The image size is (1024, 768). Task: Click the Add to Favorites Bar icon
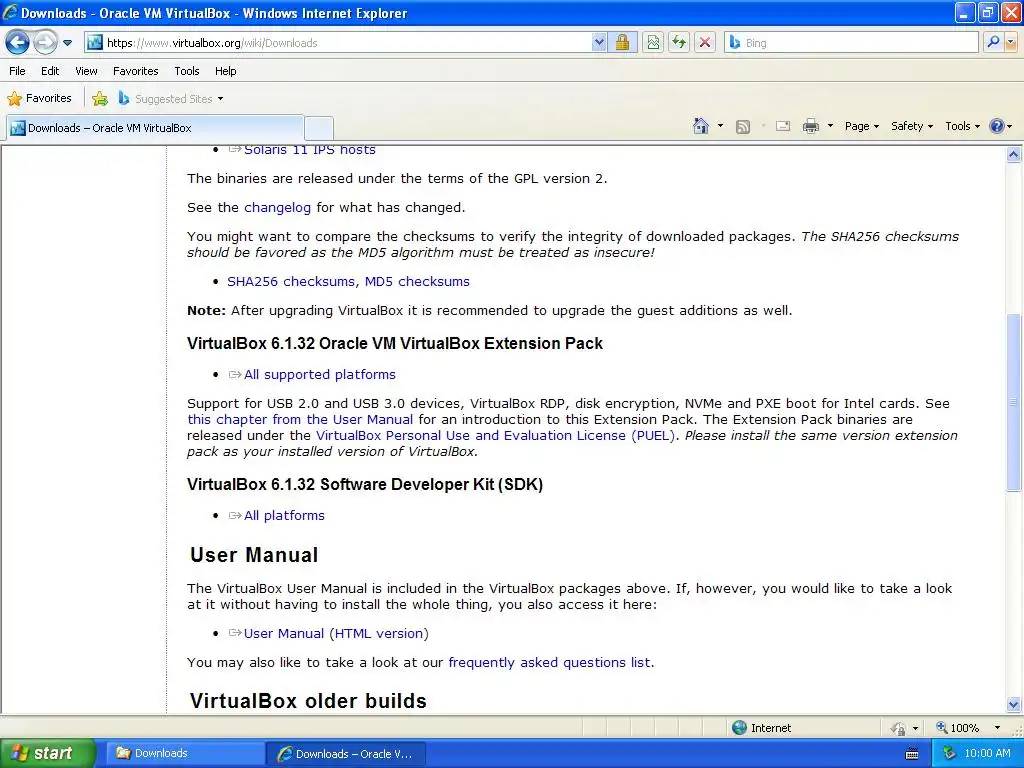tap(100, 99)
